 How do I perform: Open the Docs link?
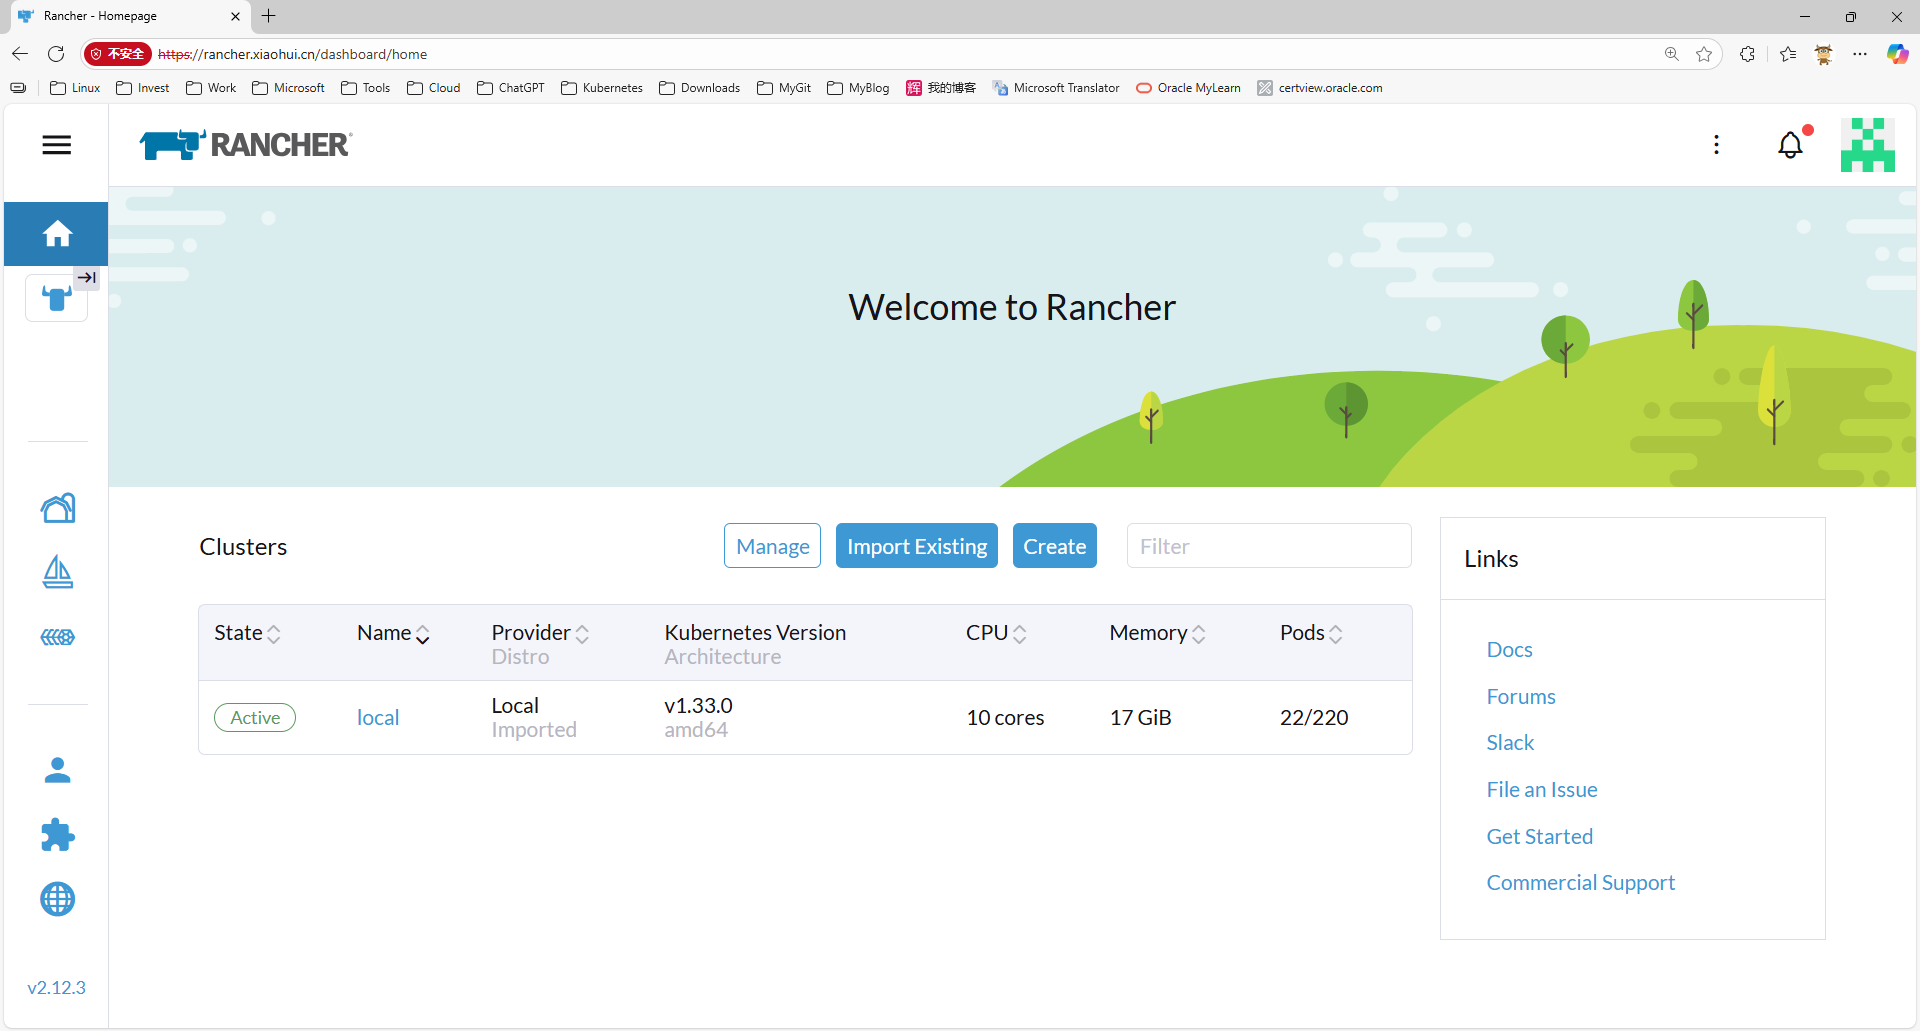point(1509,650)
